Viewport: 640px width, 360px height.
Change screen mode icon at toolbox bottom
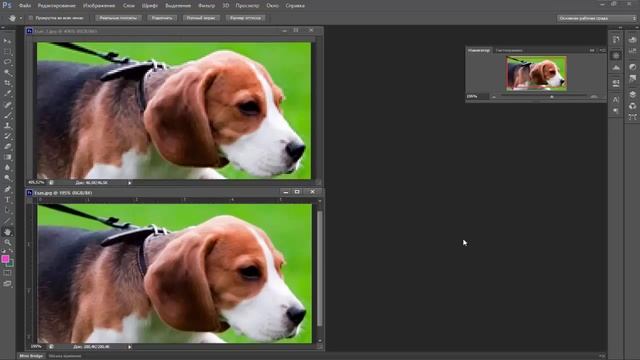coord(7,283)
